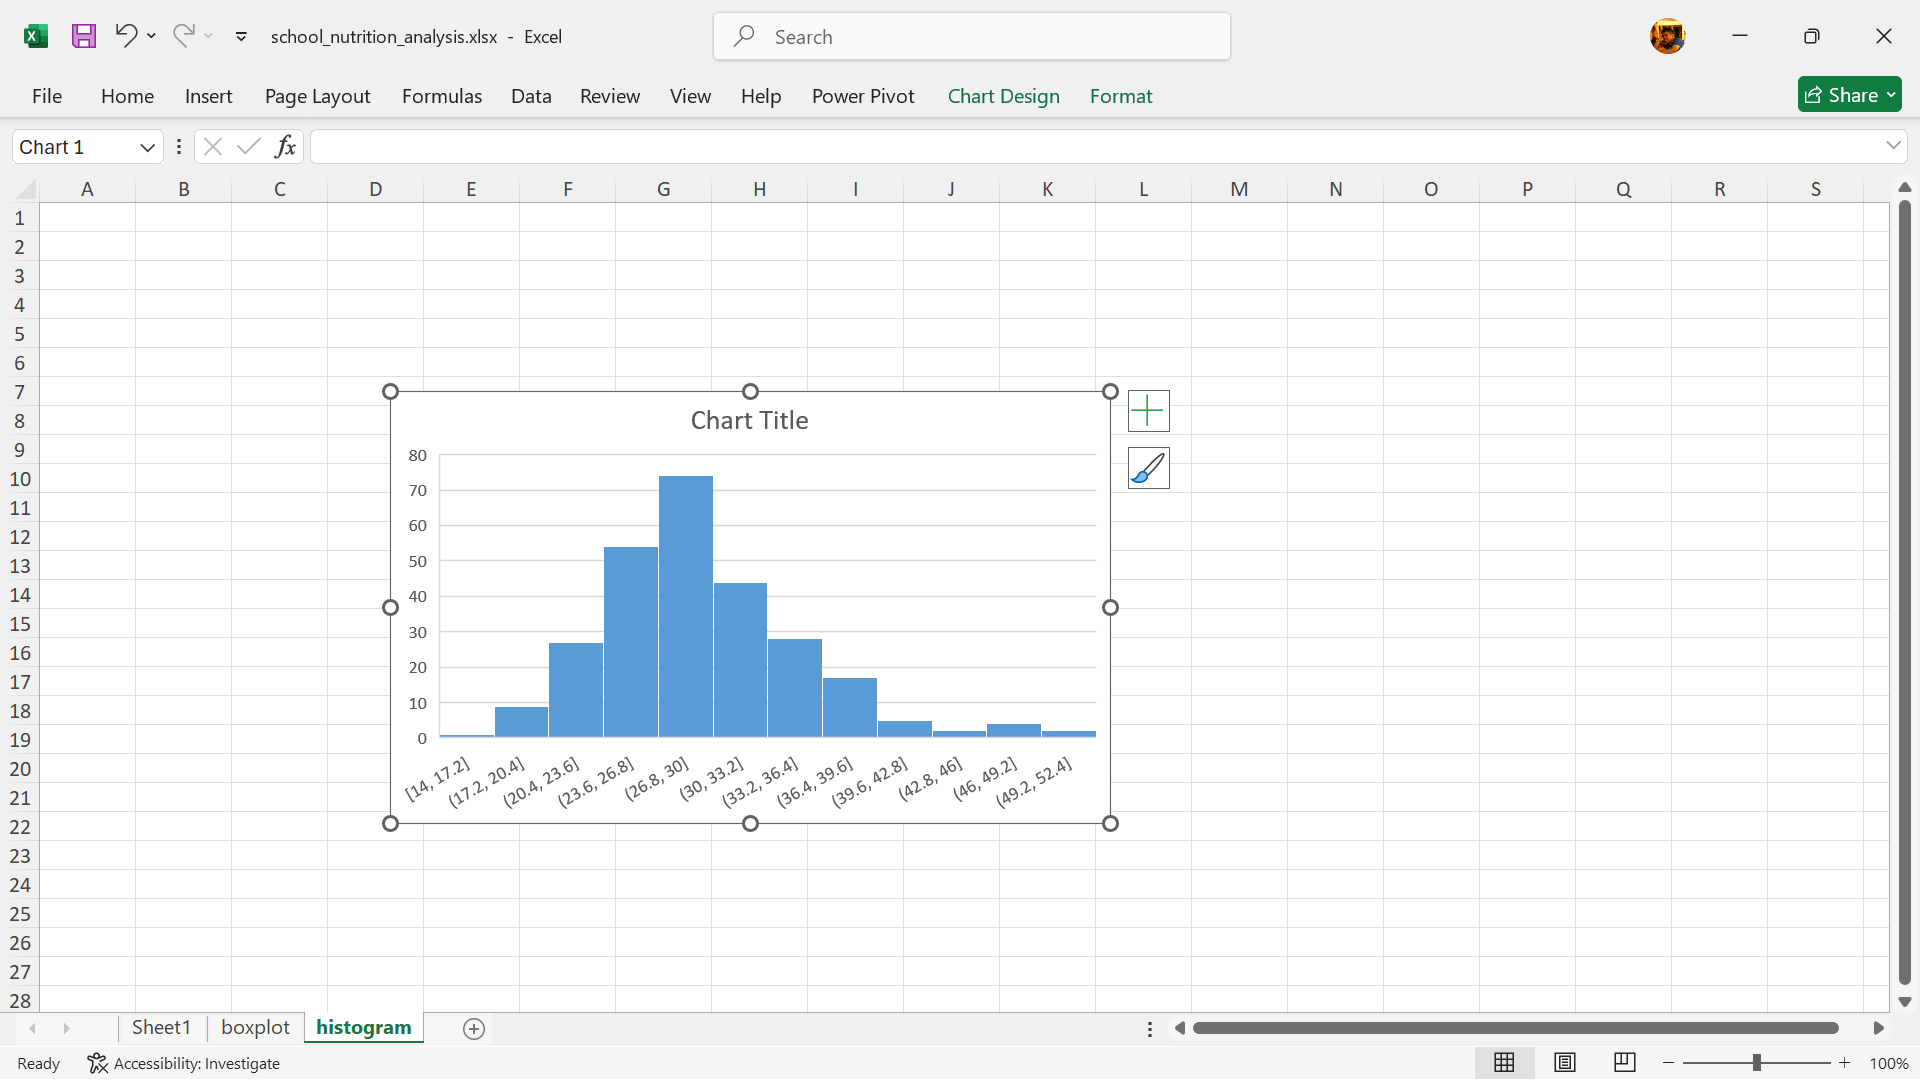
Task: Click the Insert Function fx icon
Action: pyautogui.click(x=285, y=147)
